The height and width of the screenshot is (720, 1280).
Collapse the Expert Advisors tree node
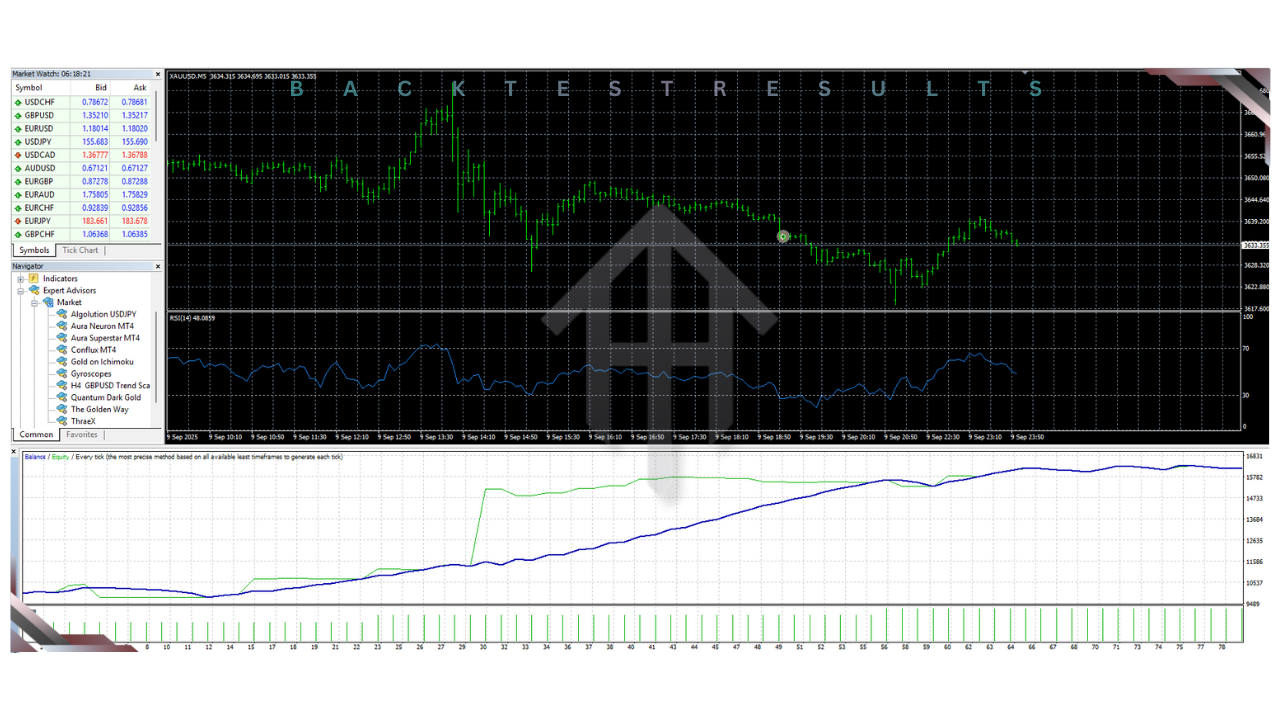(21, 291)
